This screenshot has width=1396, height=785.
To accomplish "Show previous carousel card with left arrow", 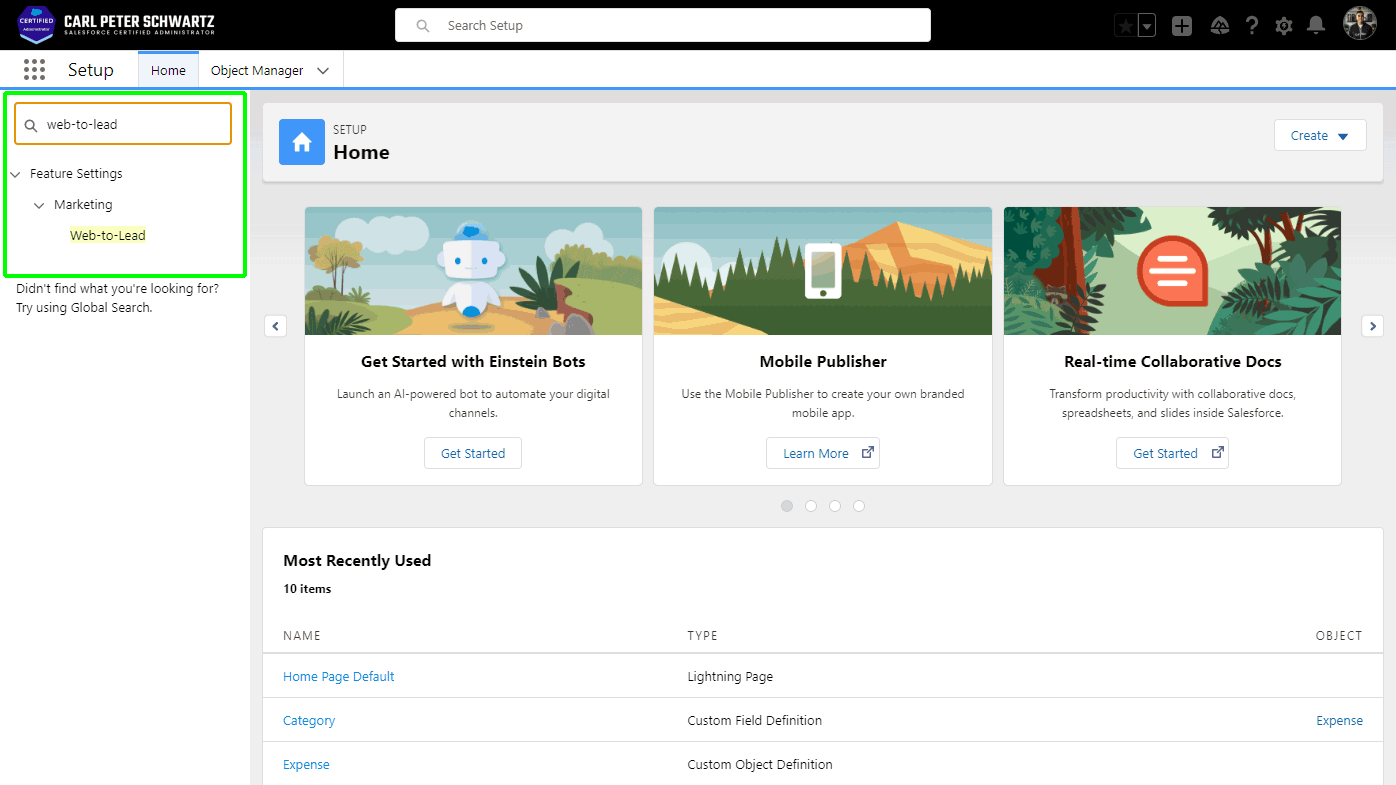I will pyautogui.click(x=276, y=326).
